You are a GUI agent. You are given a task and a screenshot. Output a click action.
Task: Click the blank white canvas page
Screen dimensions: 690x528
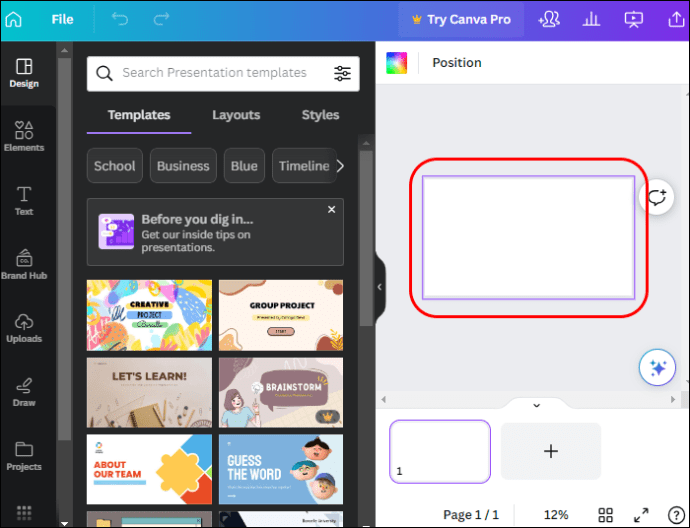pos(529,238)
